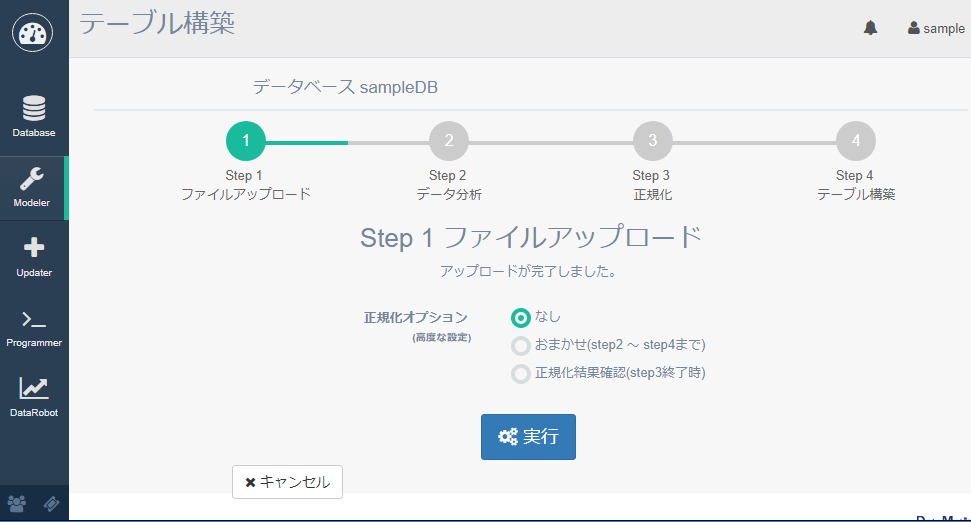Select the なし normalization option

[521, 318]
